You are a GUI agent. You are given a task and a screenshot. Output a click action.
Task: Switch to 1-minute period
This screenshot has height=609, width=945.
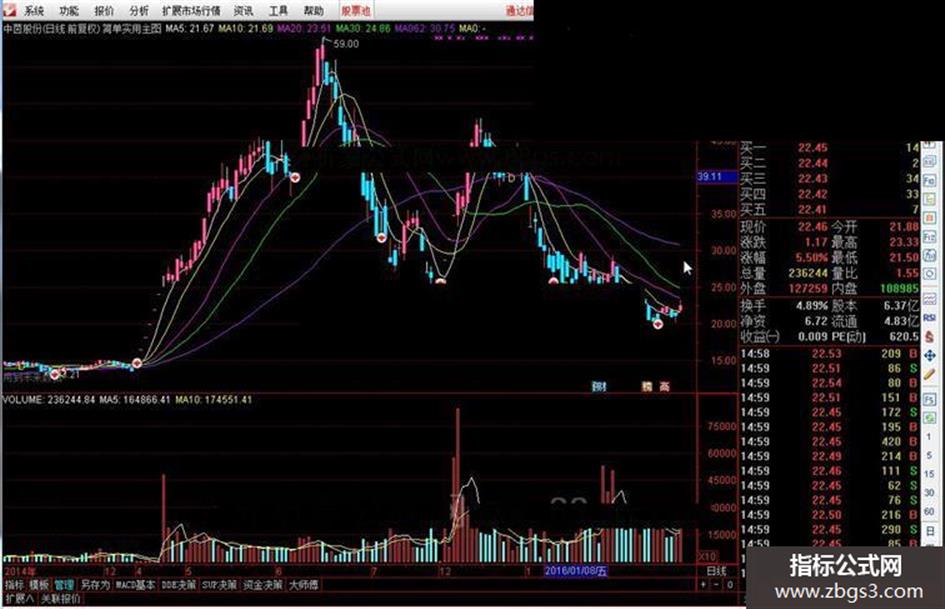tap(929, 436)
